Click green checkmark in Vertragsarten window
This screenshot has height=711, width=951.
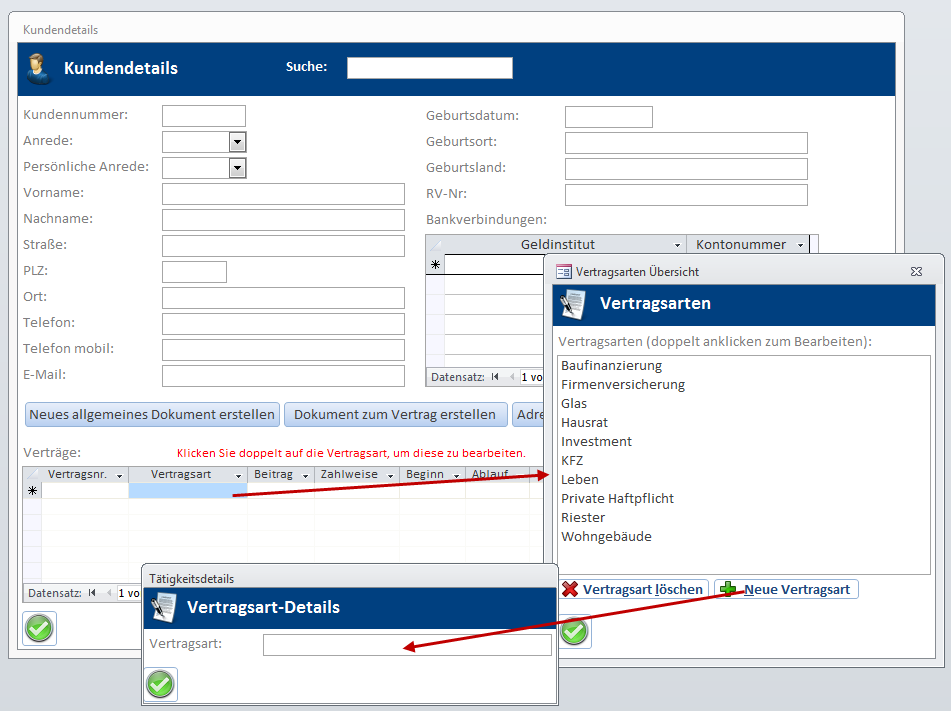point(574,632)
